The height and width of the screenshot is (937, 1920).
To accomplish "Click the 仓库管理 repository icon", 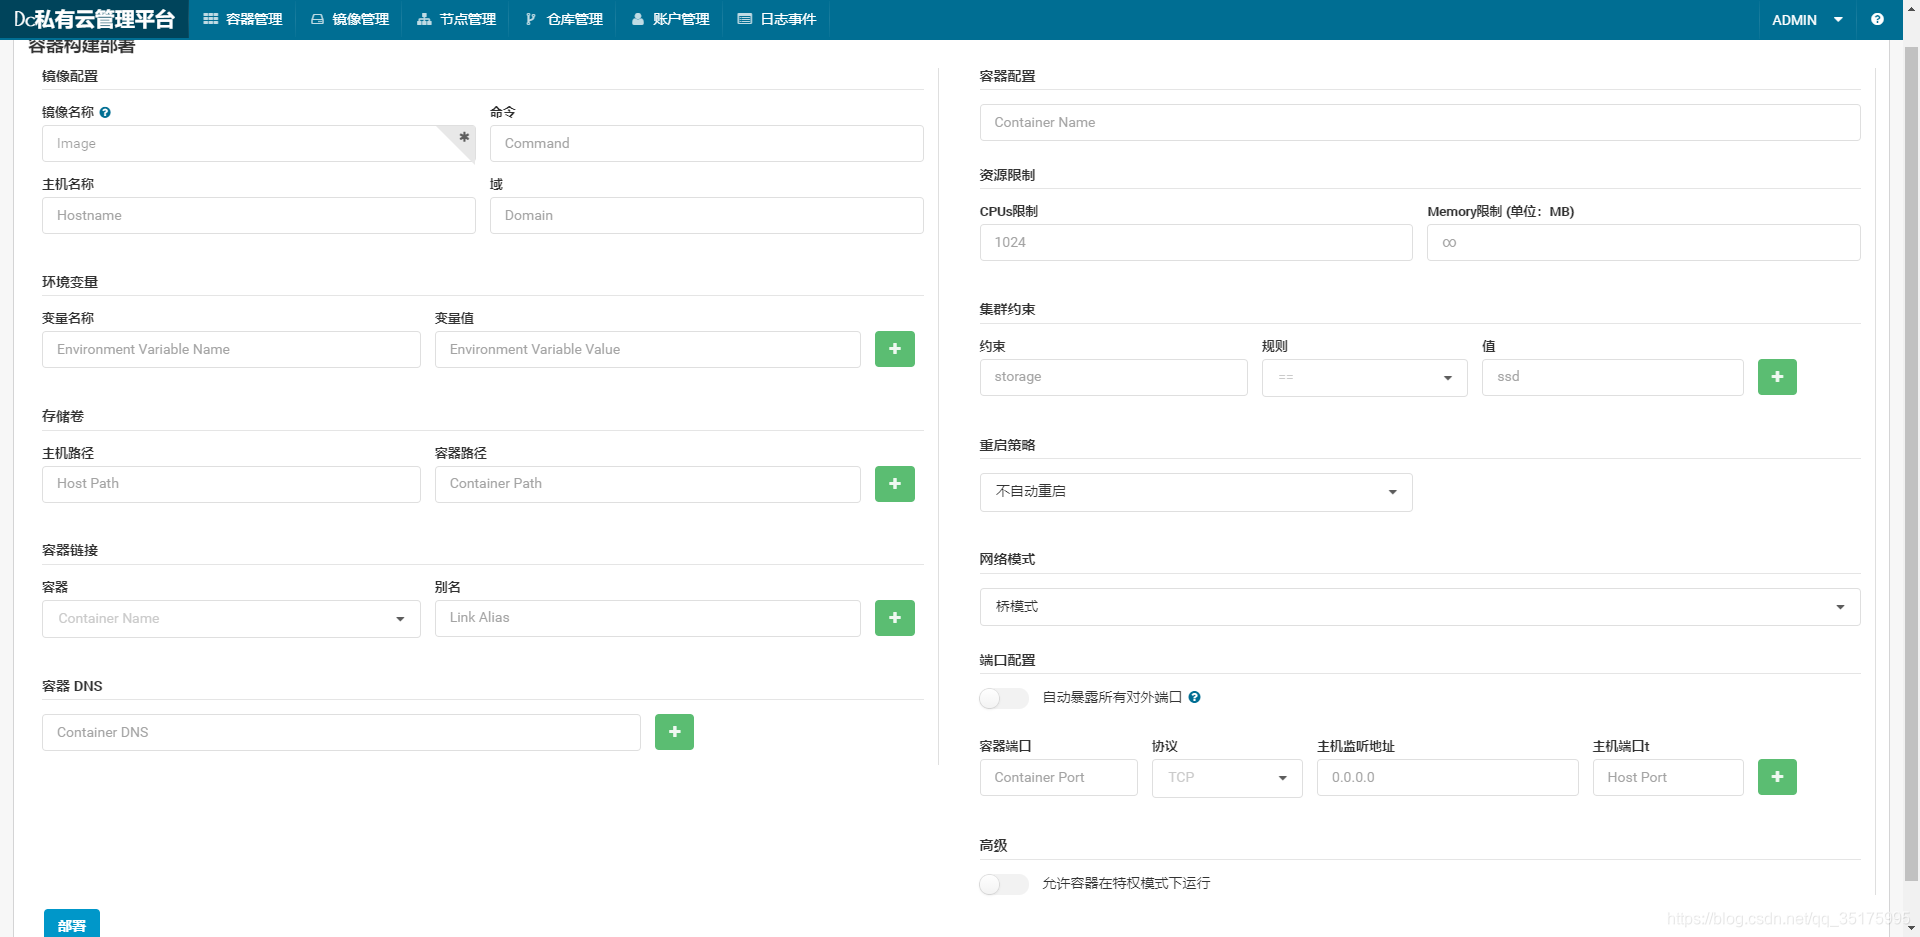I will [531, 19].
